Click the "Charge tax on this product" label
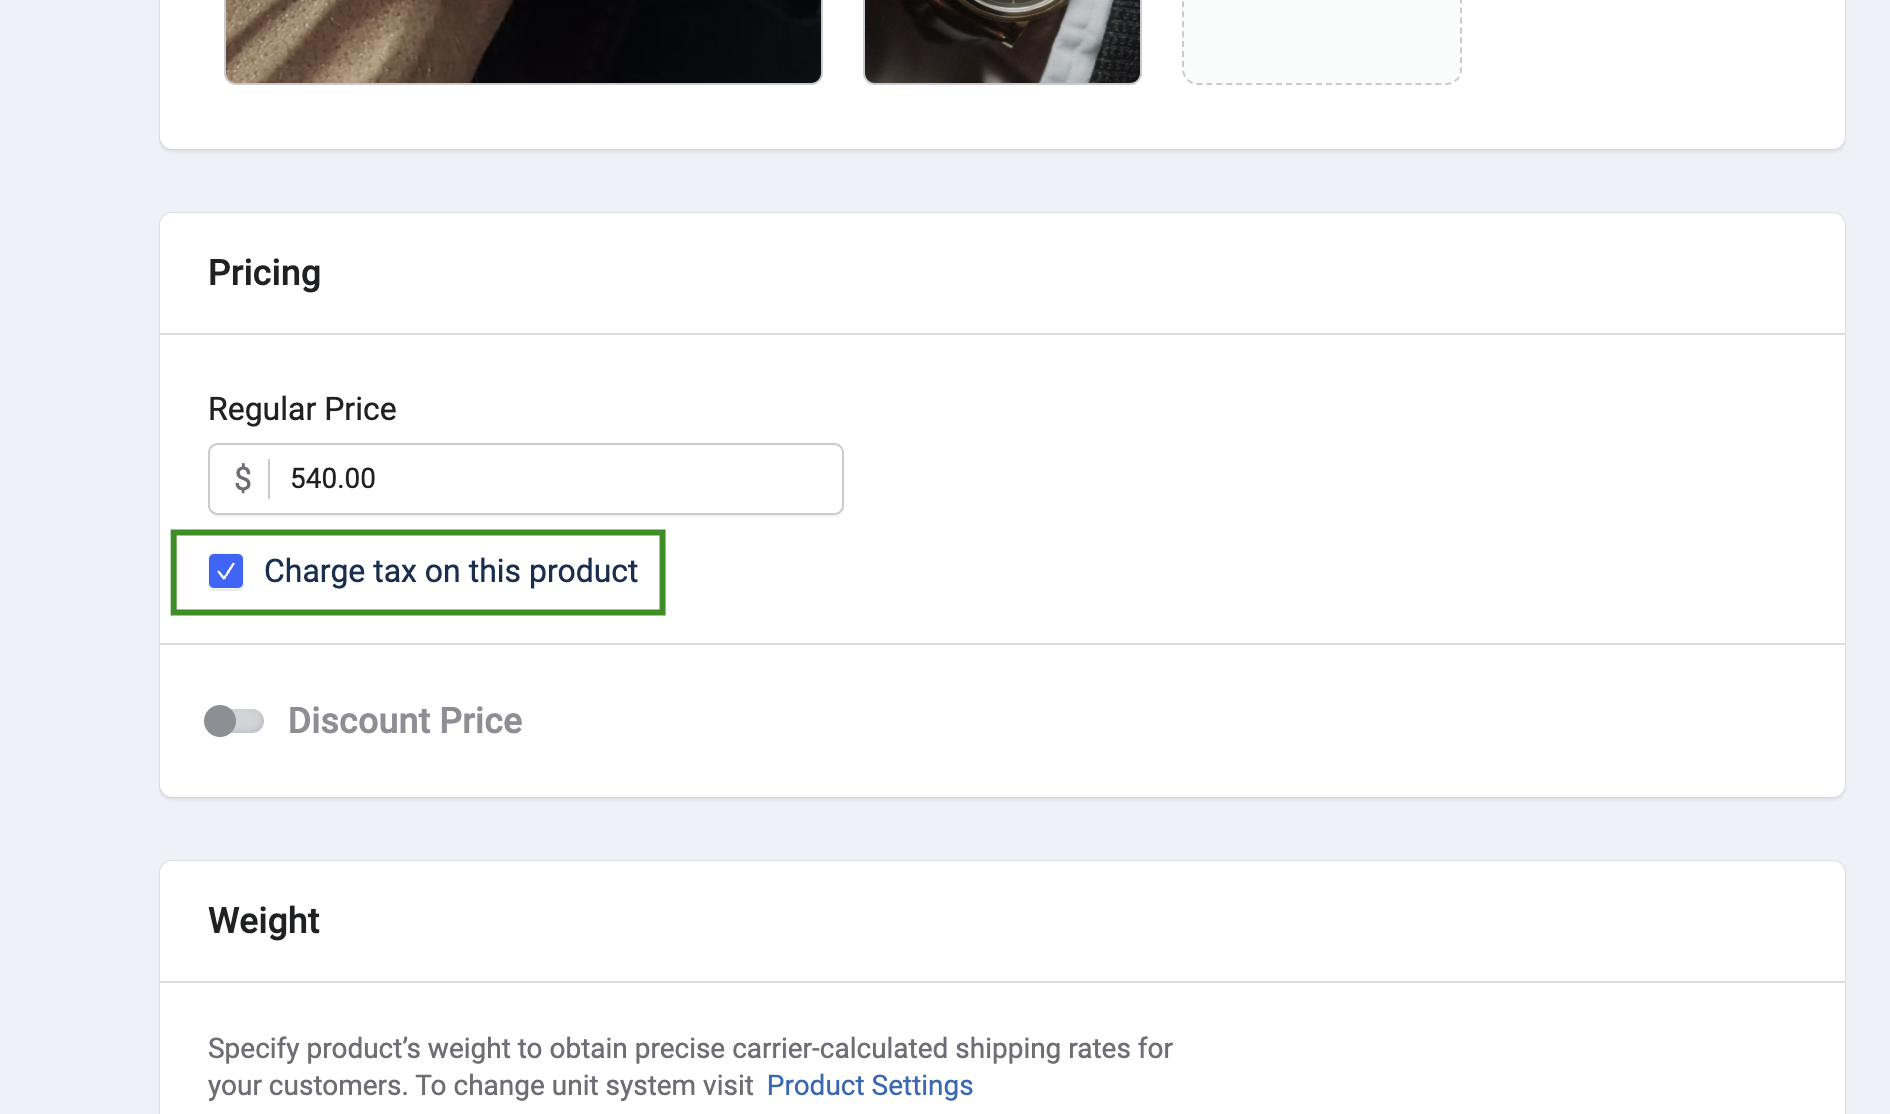The height and width of the screenshot is (1114, 1890). (450, 571)
